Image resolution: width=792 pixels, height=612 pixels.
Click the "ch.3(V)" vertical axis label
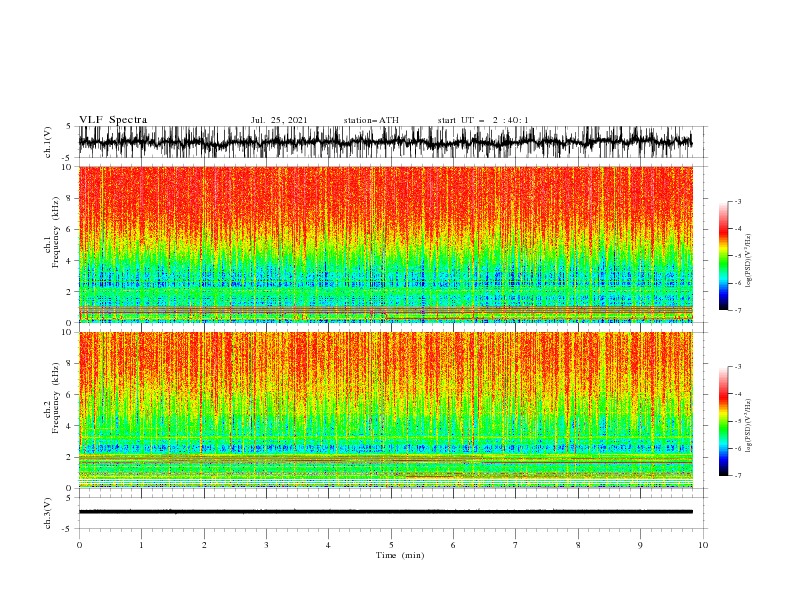[48, 513]
